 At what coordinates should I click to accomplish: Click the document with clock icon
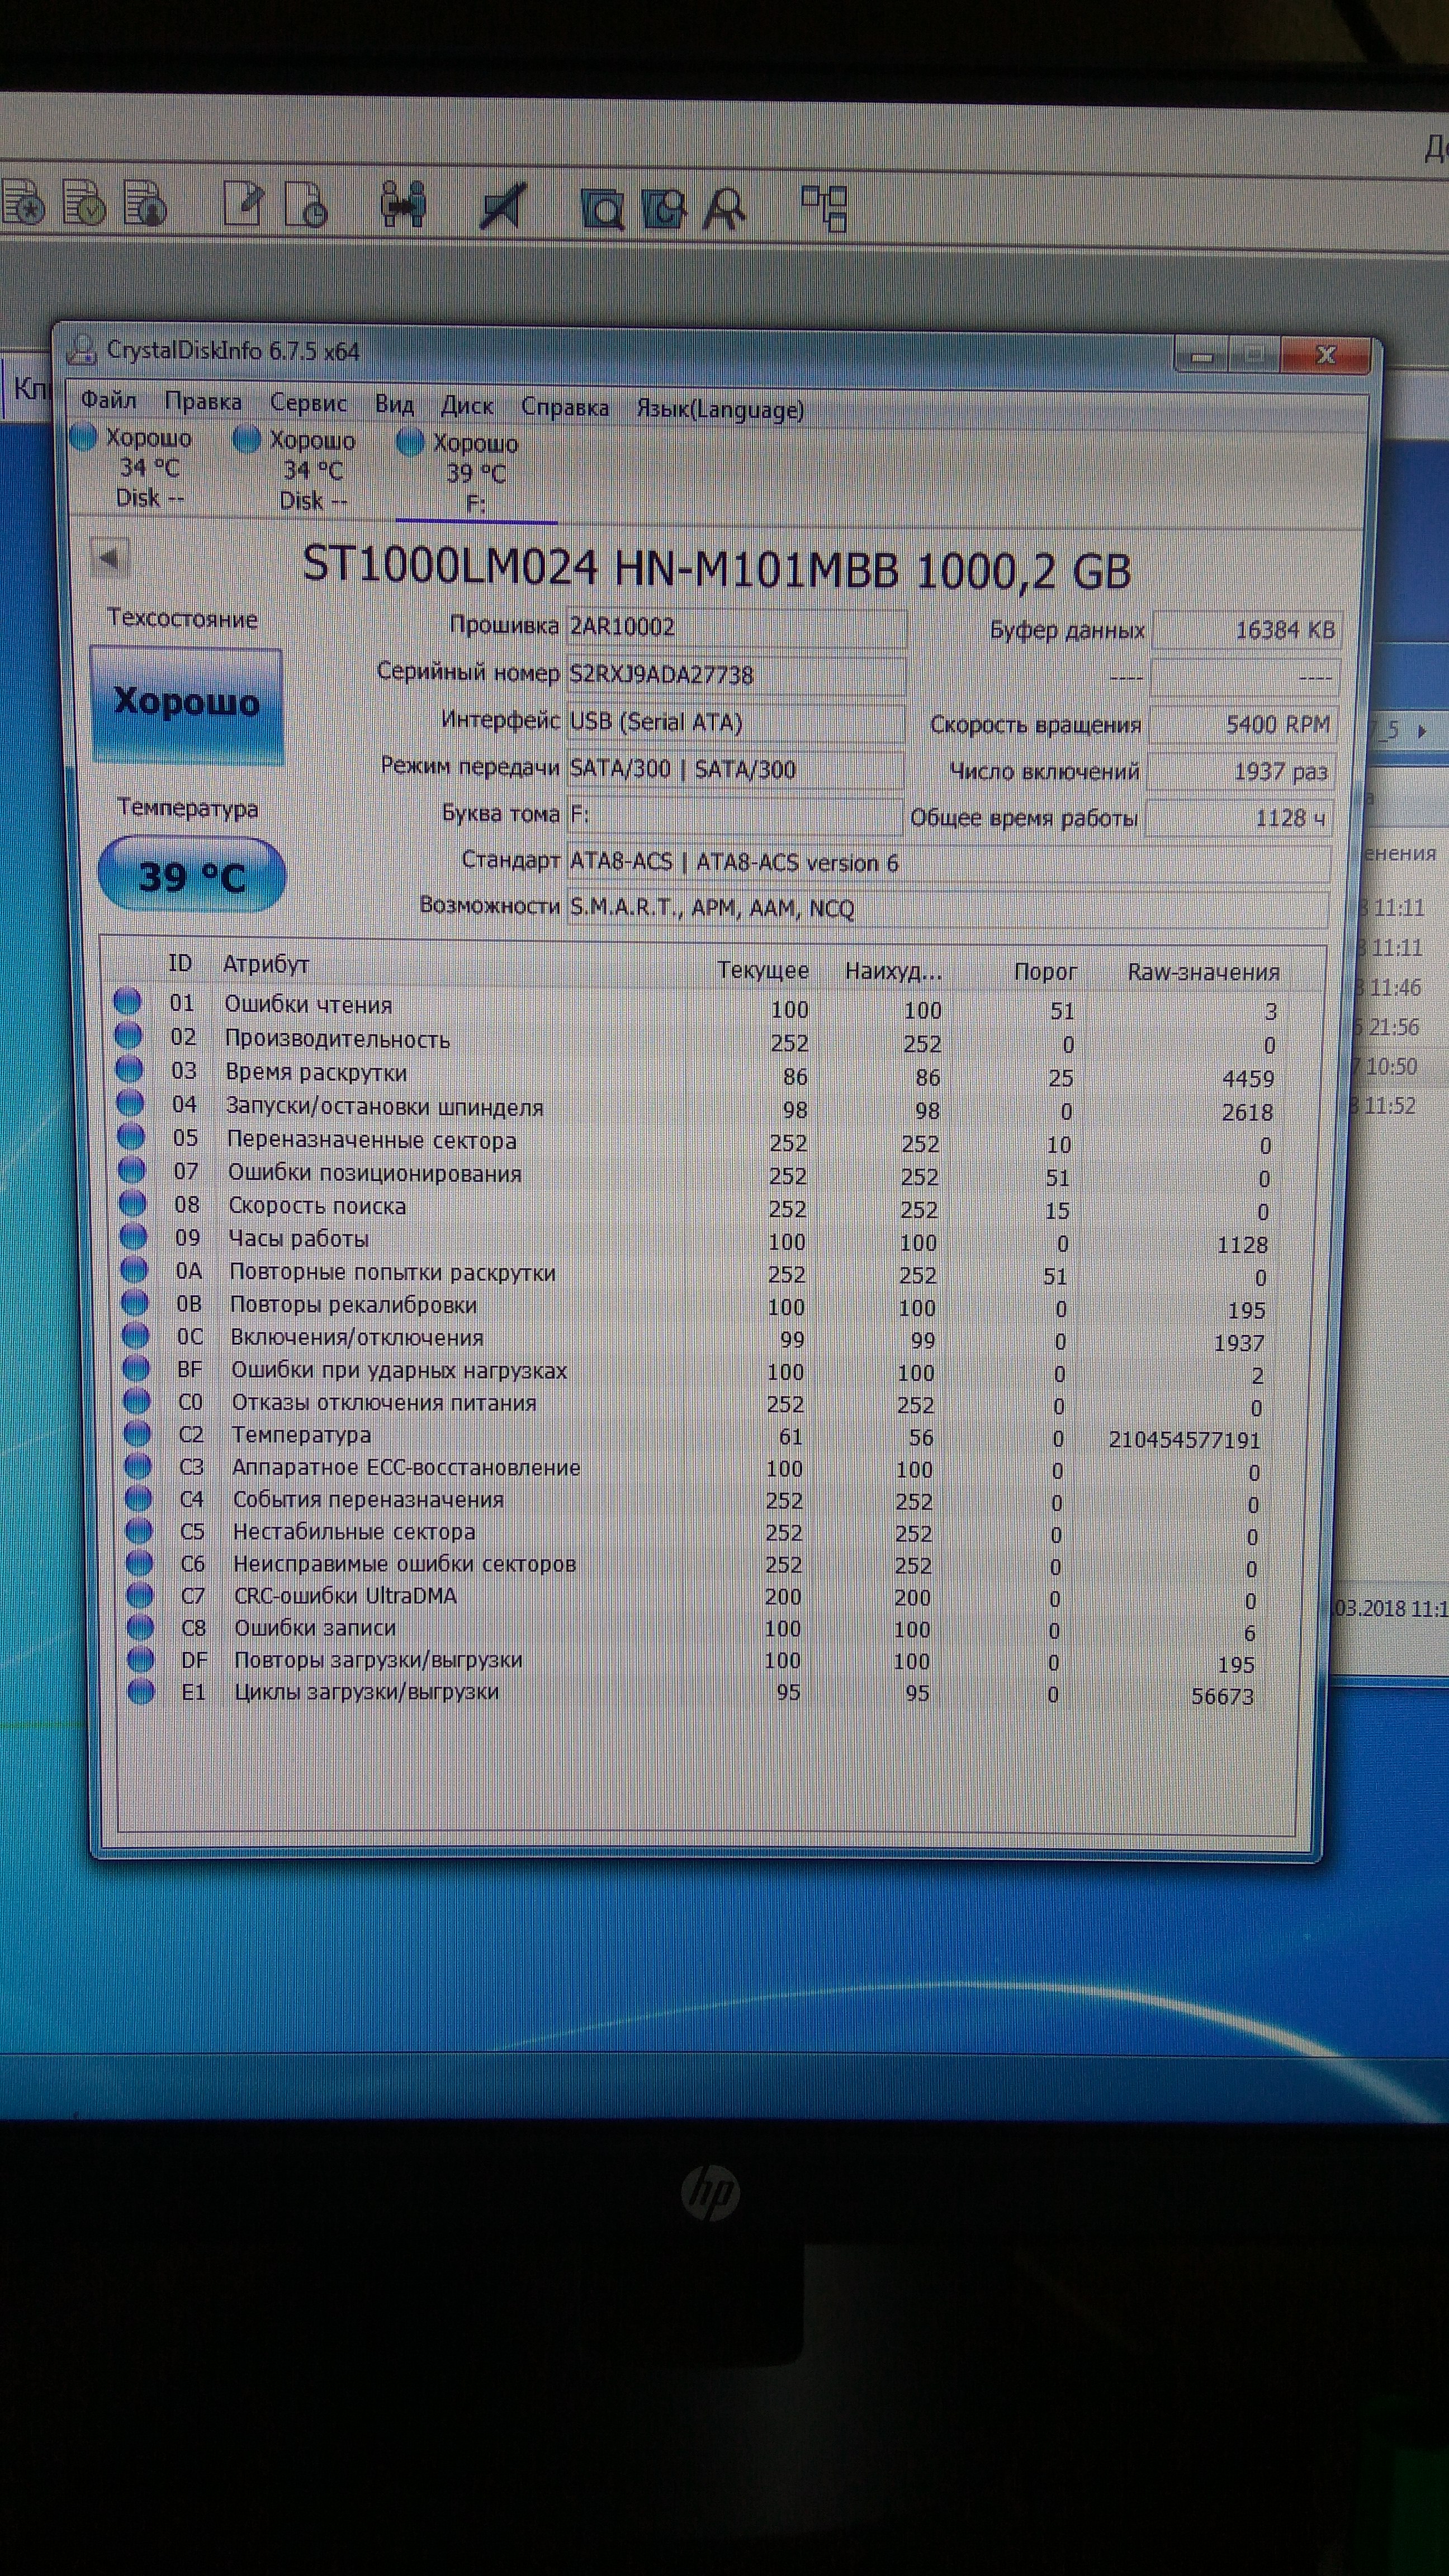click(x=305, y=204)
